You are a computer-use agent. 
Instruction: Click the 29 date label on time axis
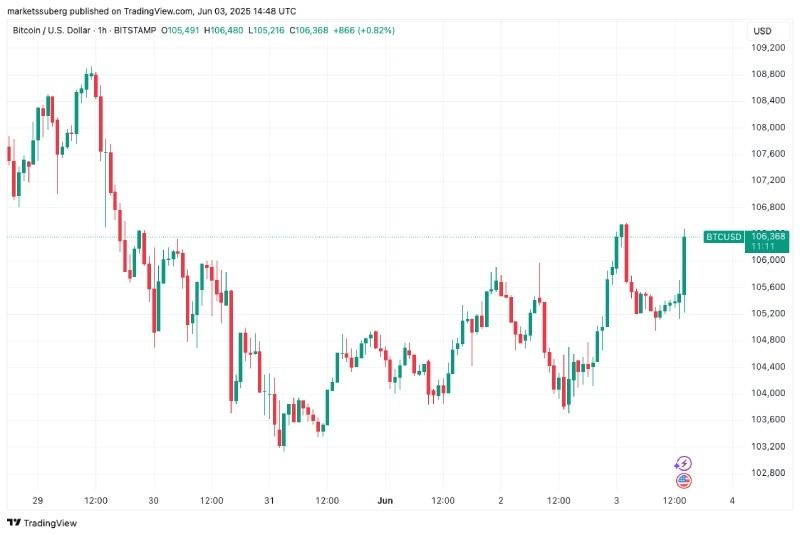pos(38,500)
